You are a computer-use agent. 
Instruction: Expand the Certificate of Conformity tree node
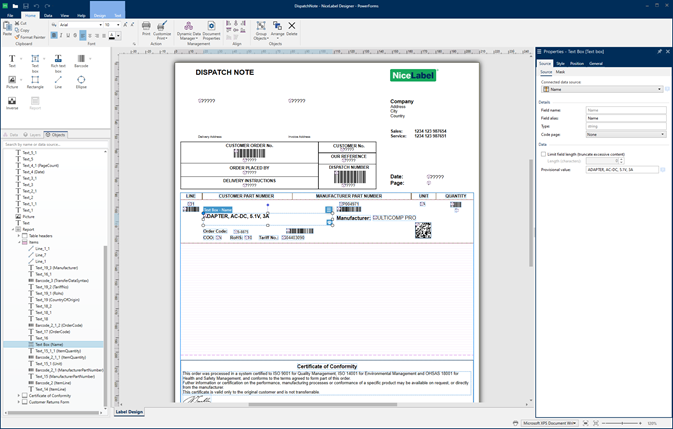(x=17, y=395)
